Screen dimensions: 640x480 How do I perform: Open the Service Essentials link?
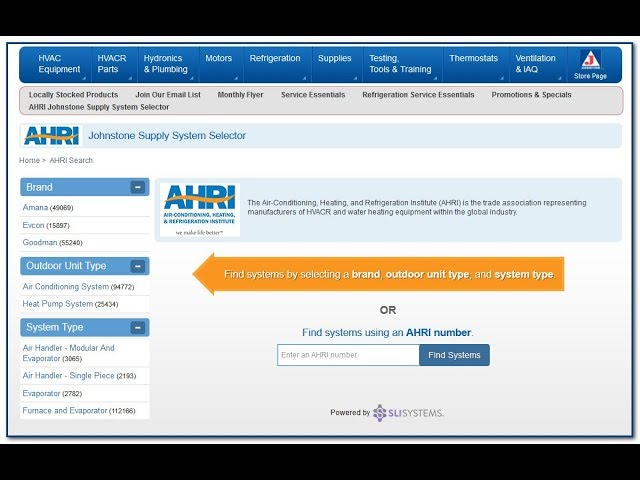(x=313, y=95)
